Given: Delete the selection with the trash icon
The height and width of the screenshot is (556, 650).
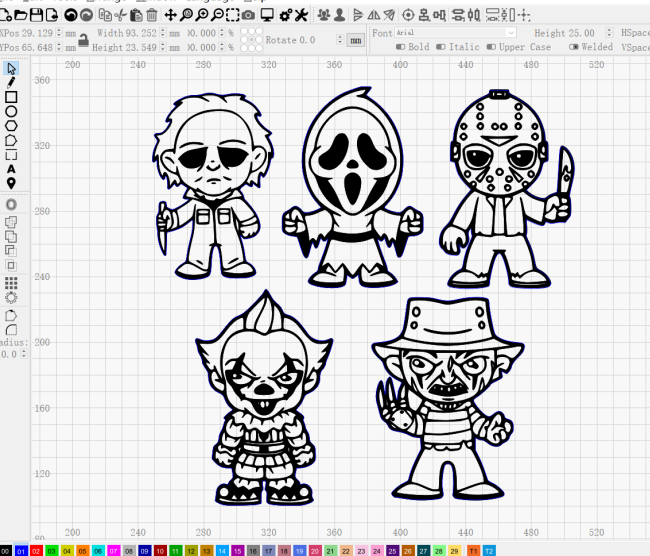Looking at the screenshot, I should 152,16.
